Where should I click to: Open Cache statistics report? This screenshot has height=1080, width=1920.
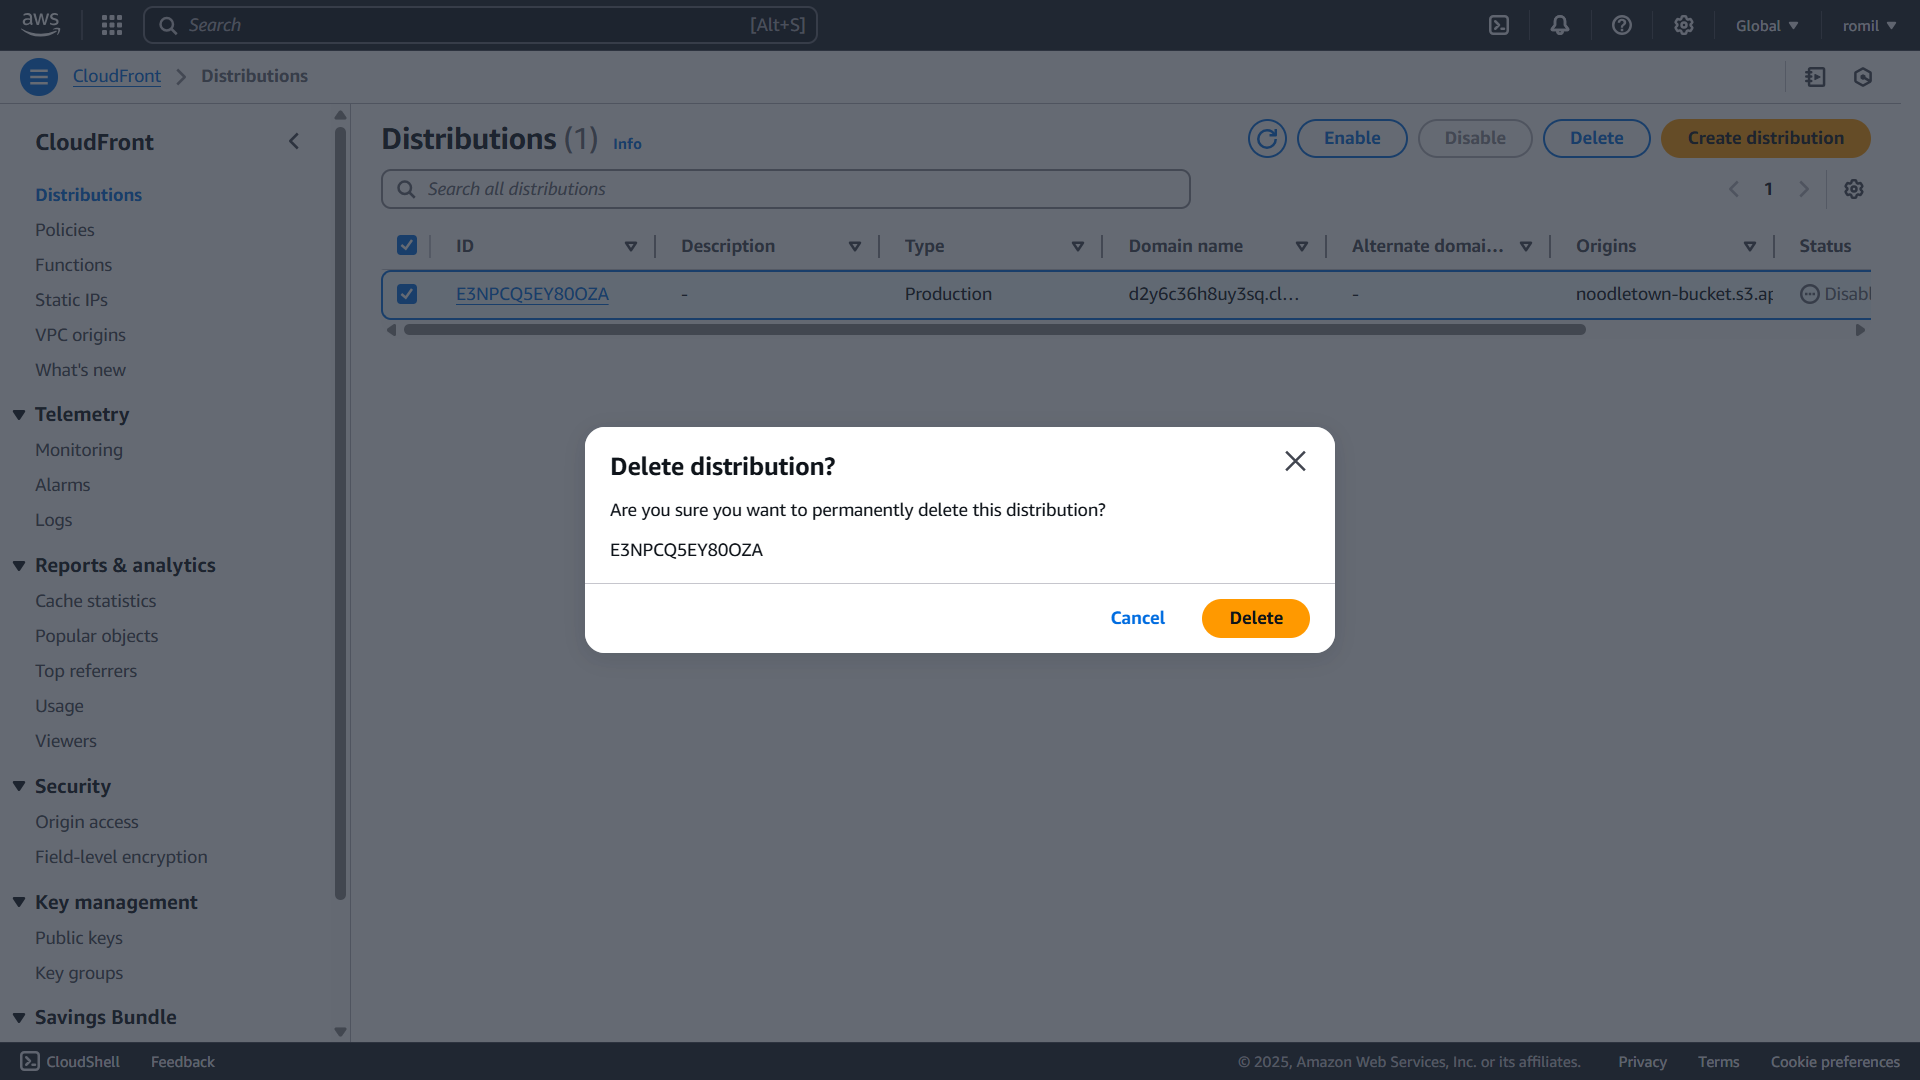[95, 601]
